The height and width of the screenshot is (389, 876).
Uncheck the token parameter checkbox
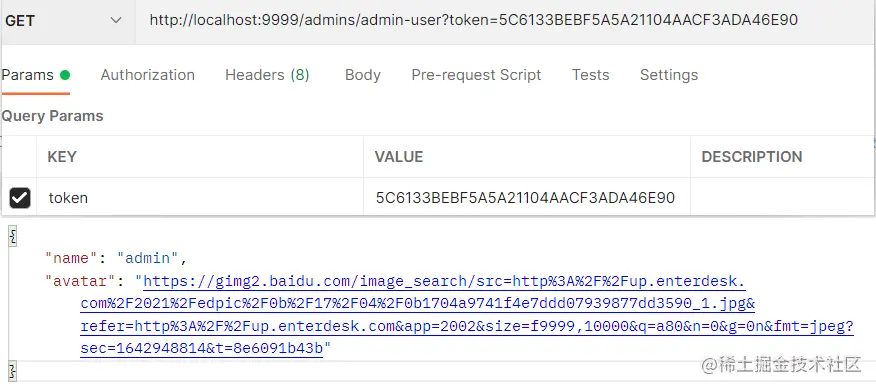[20, 198]
